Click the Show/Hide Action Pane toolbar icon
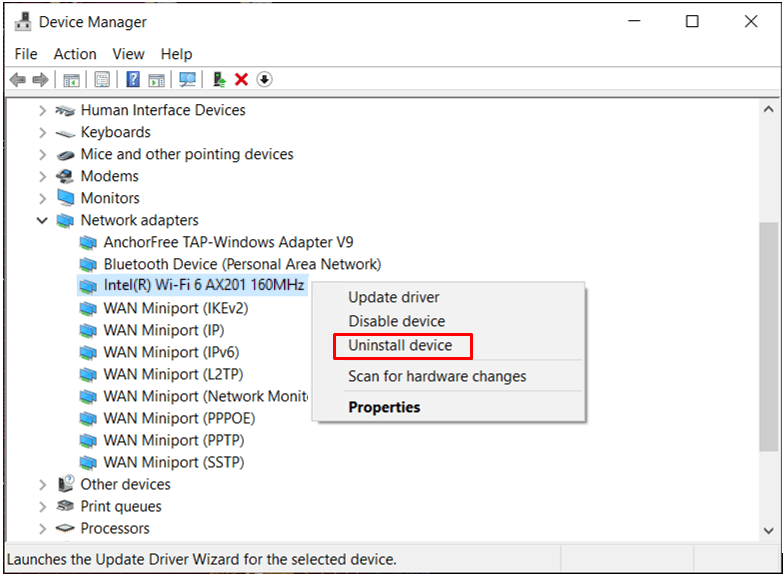Viewport: 783px width, 576px height. point(157,80)
